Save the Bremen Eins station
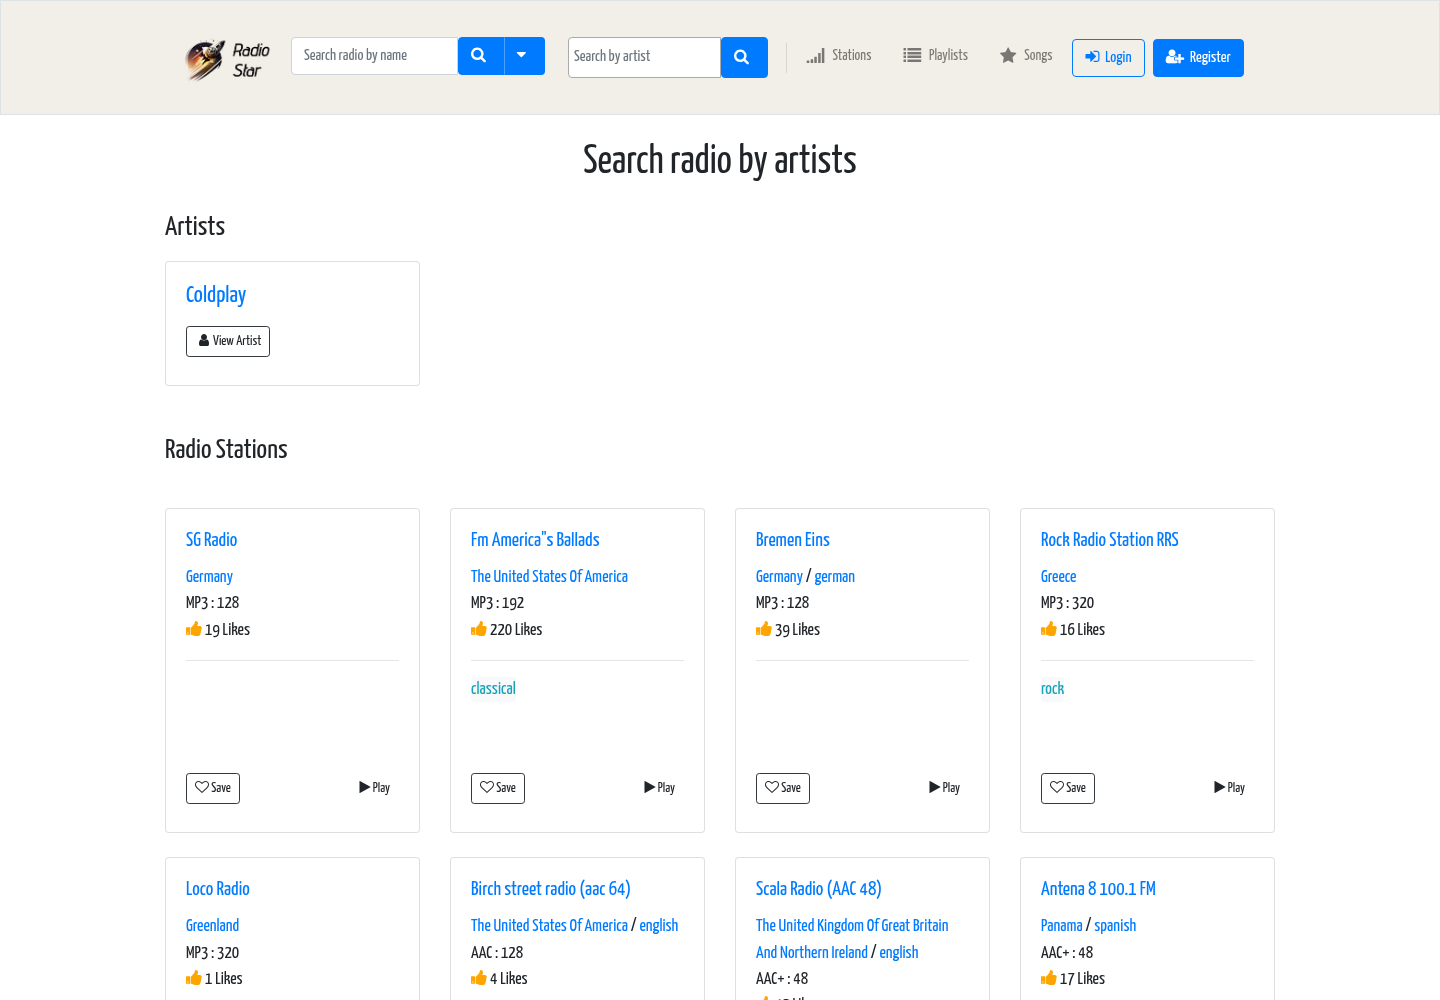This screenshot has height=1000, width=1440. click(783, 788)
